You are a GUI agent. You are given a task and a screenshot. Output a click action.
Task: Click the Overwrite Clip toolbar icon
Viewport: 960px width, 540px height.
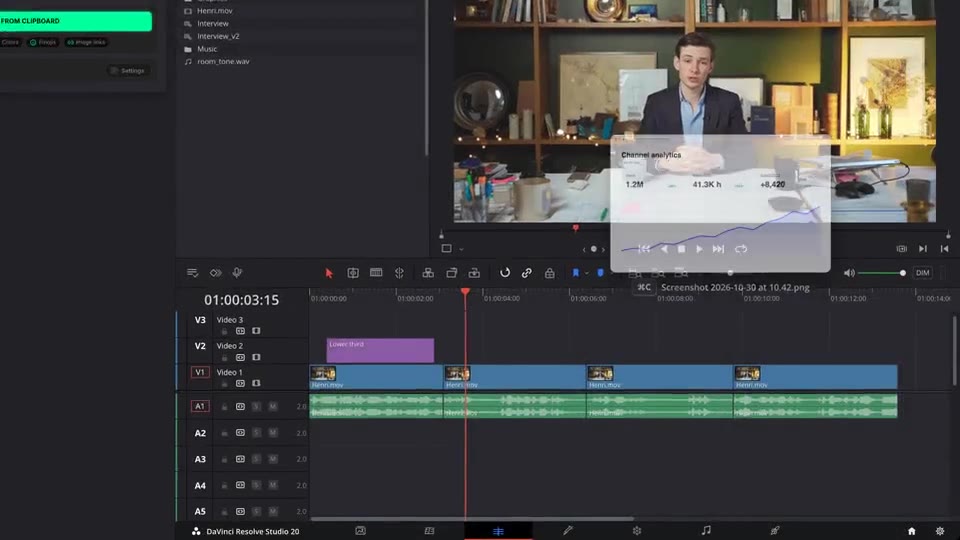point(451,273)
